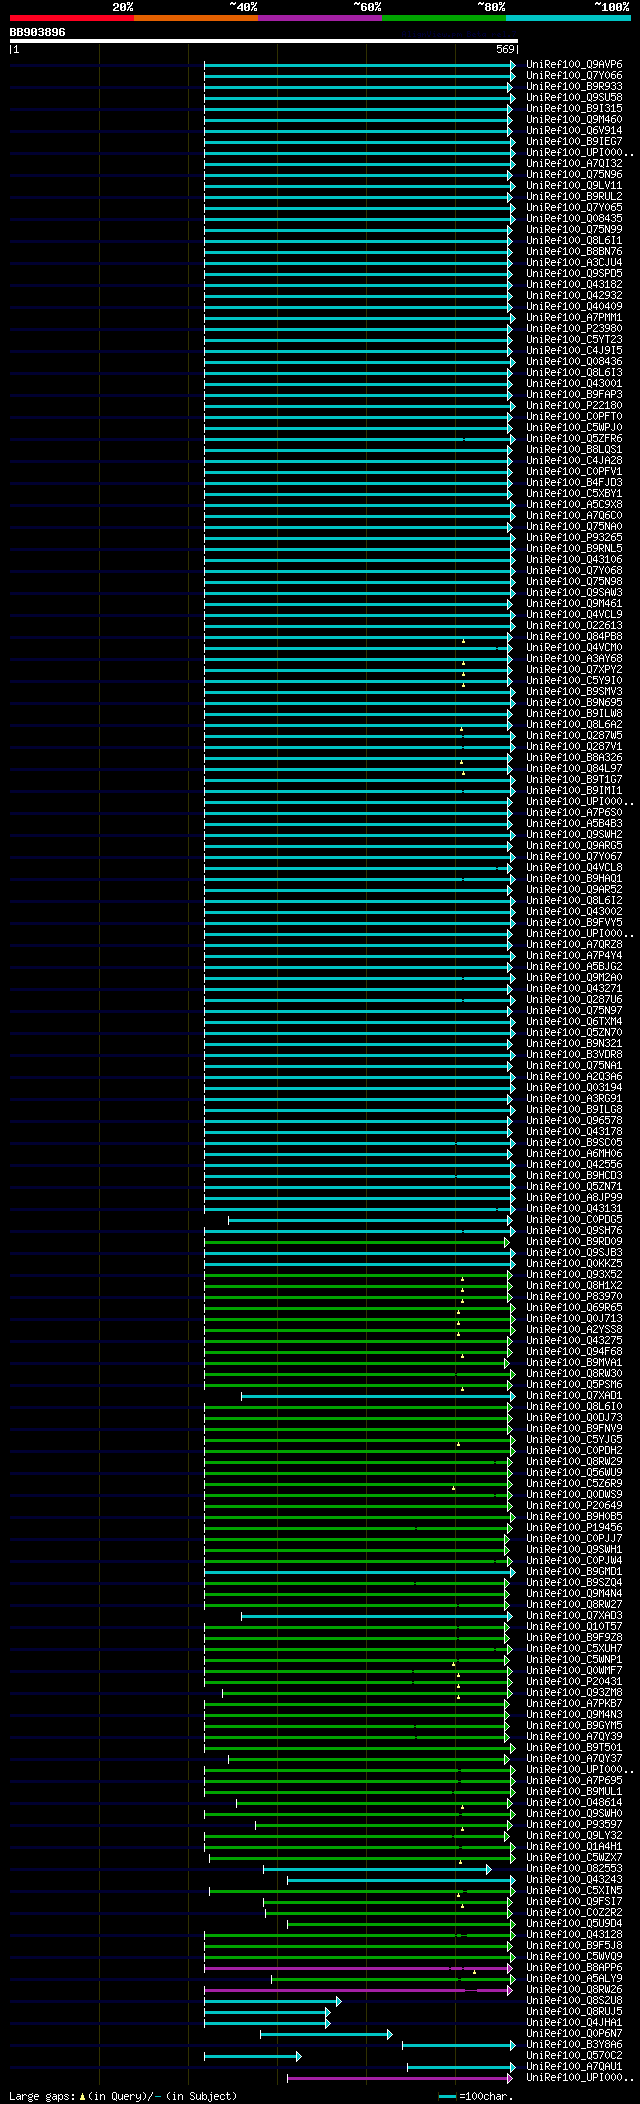Click cyan alignment bar of UniRef100_Q43243
This screenshot has height=2104, width=640.
tap(401, 1880)
